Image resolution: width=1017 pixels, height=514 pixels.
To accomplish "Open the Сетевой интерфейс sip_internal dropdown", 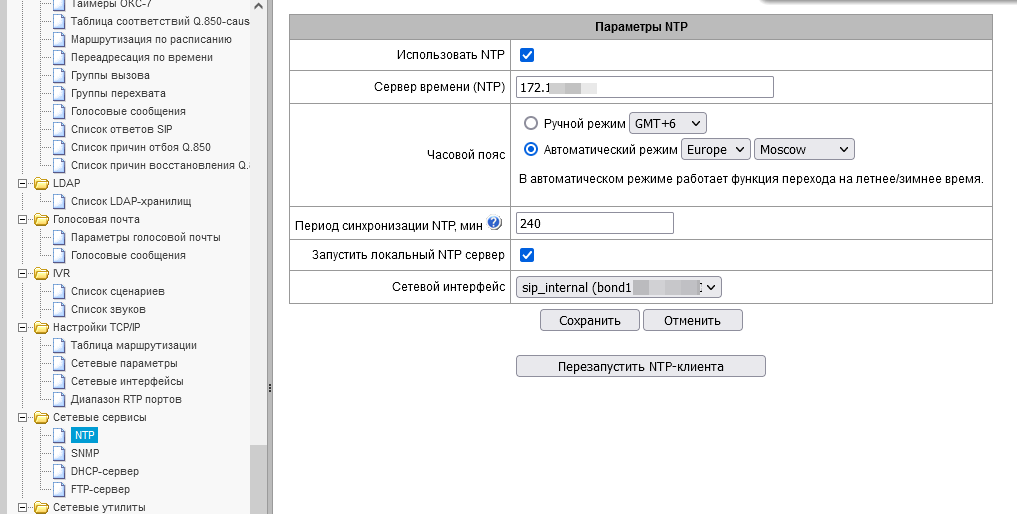I will pos(619,287).
